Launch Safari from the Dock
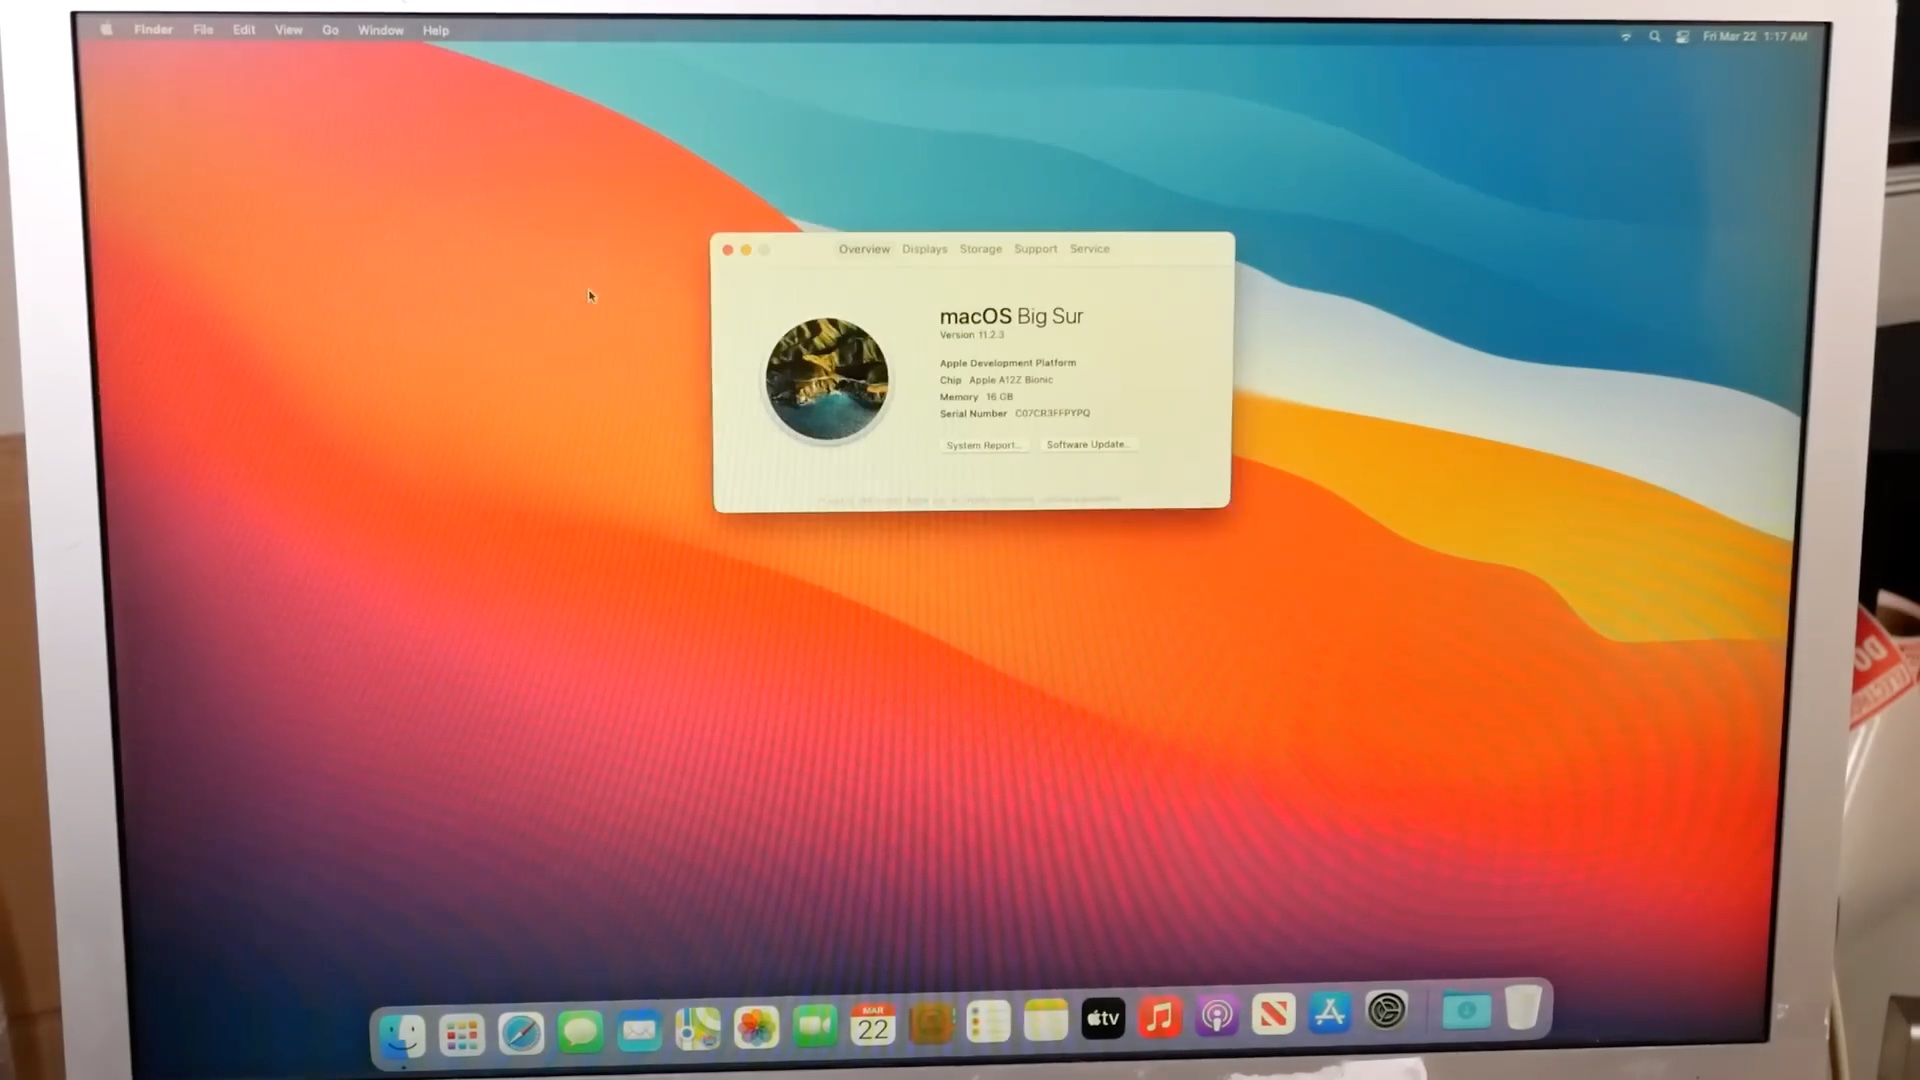 click(x=521, y=1033)
